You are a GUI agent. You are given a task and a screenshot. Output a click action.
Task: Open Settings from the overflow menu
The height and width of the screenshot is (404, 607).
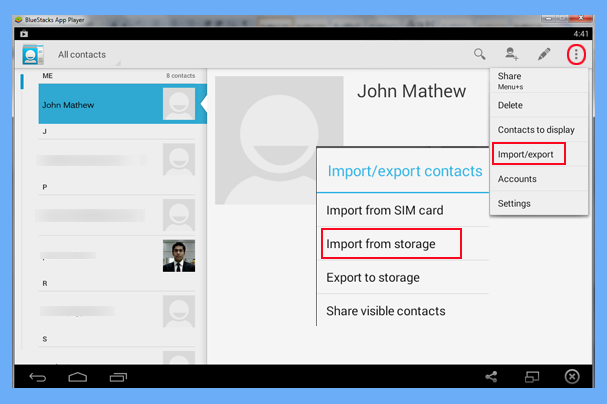pyautogui.click(x=514, y=203)
